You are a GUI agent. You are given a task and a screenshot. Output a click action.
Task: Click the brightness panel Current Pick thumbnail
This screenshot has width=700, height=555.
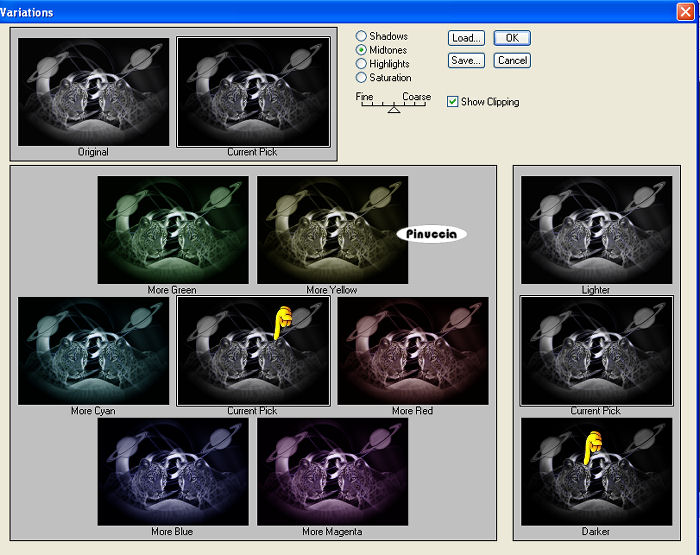(x=596, y=351)
